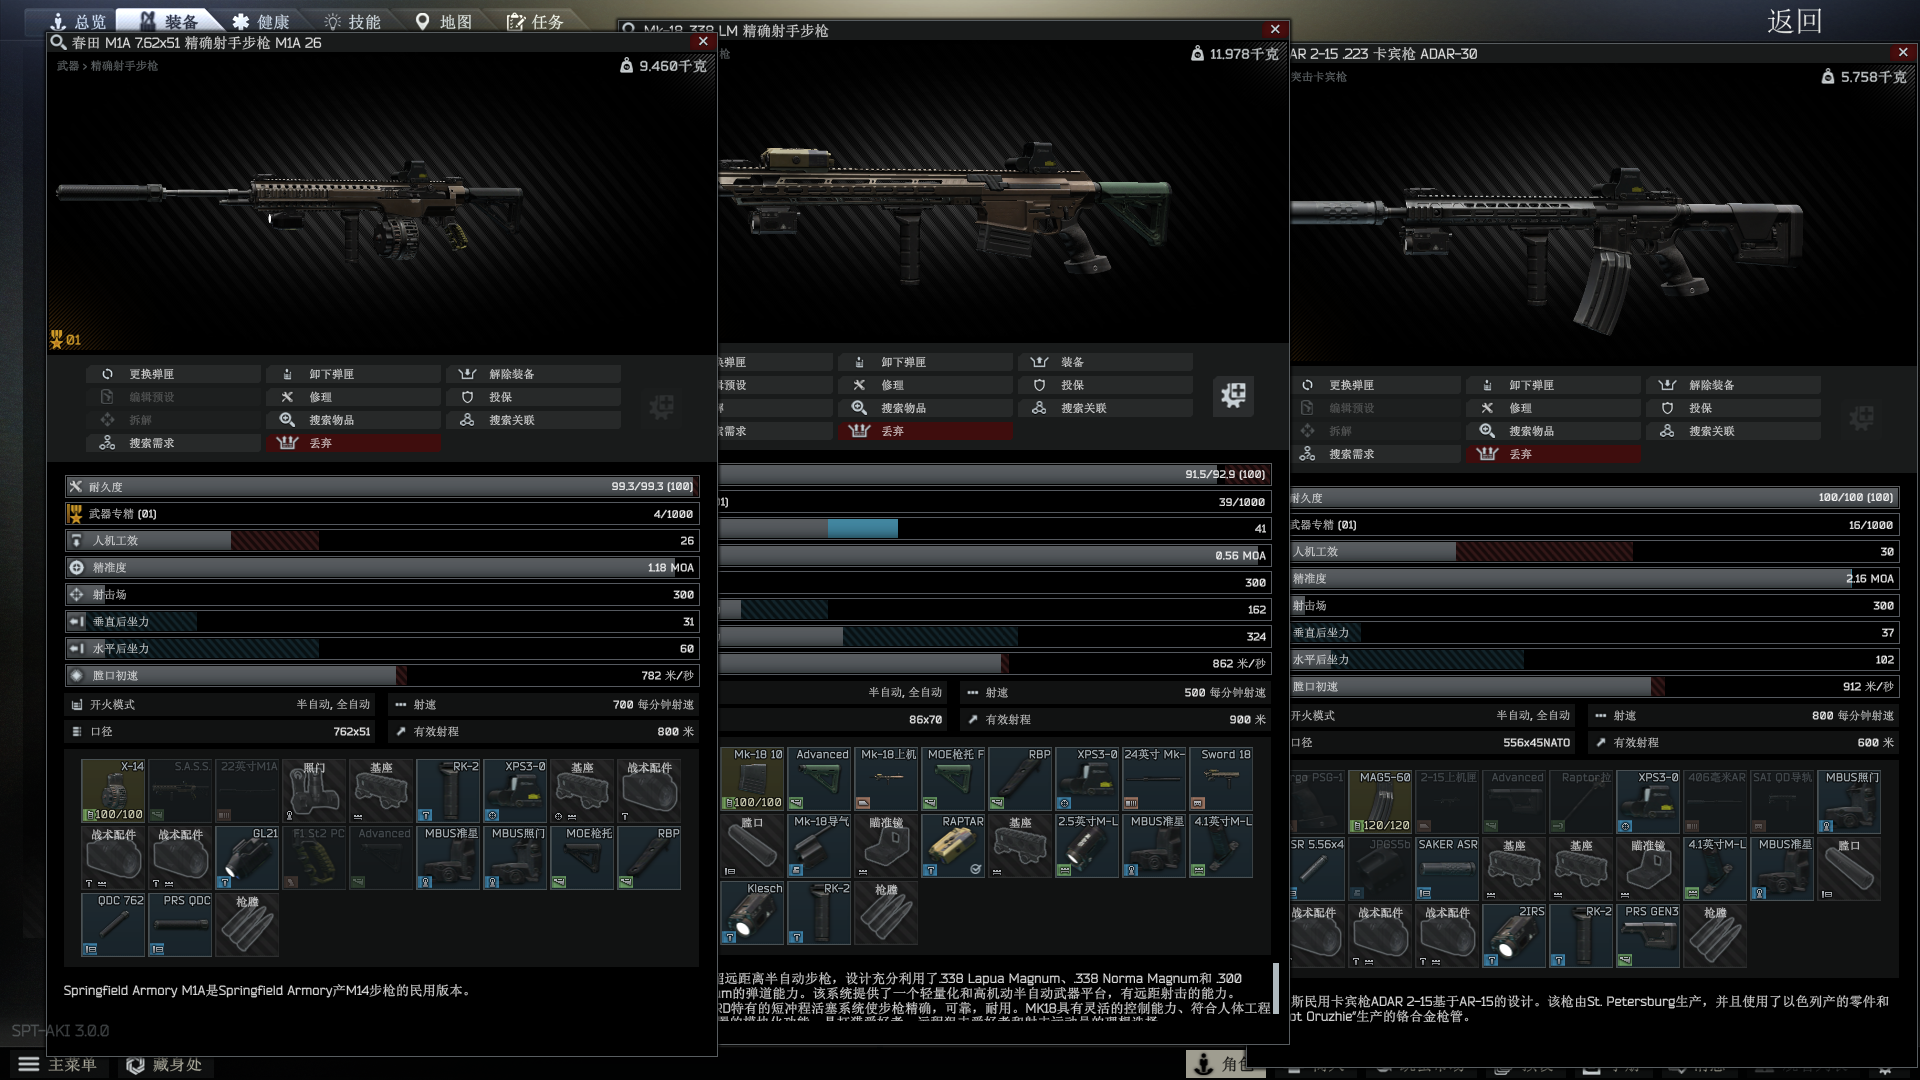This screenshot has width=1920, height=1080.
Task: Select XPS3-0 sight slot in M1A window
Action: 515,791
